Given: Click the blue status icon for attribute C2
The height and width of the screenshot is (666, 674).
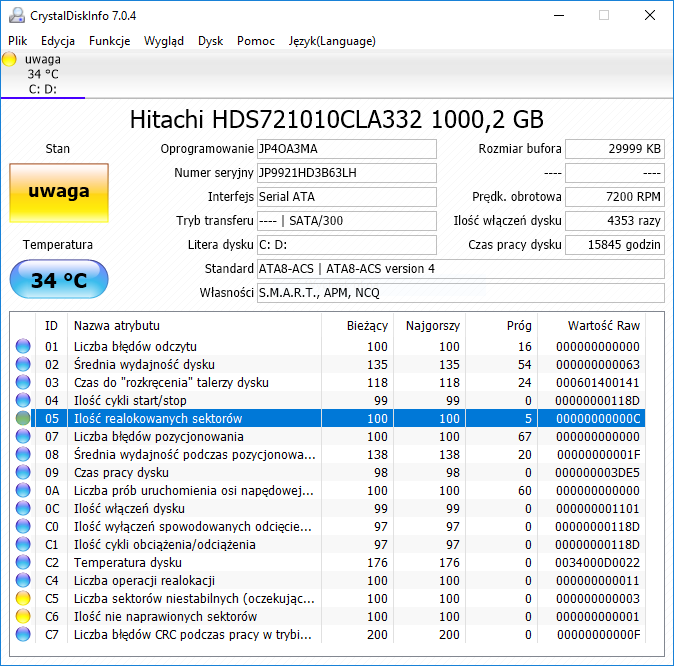Looking at the screenshot, I should point(23,562).
